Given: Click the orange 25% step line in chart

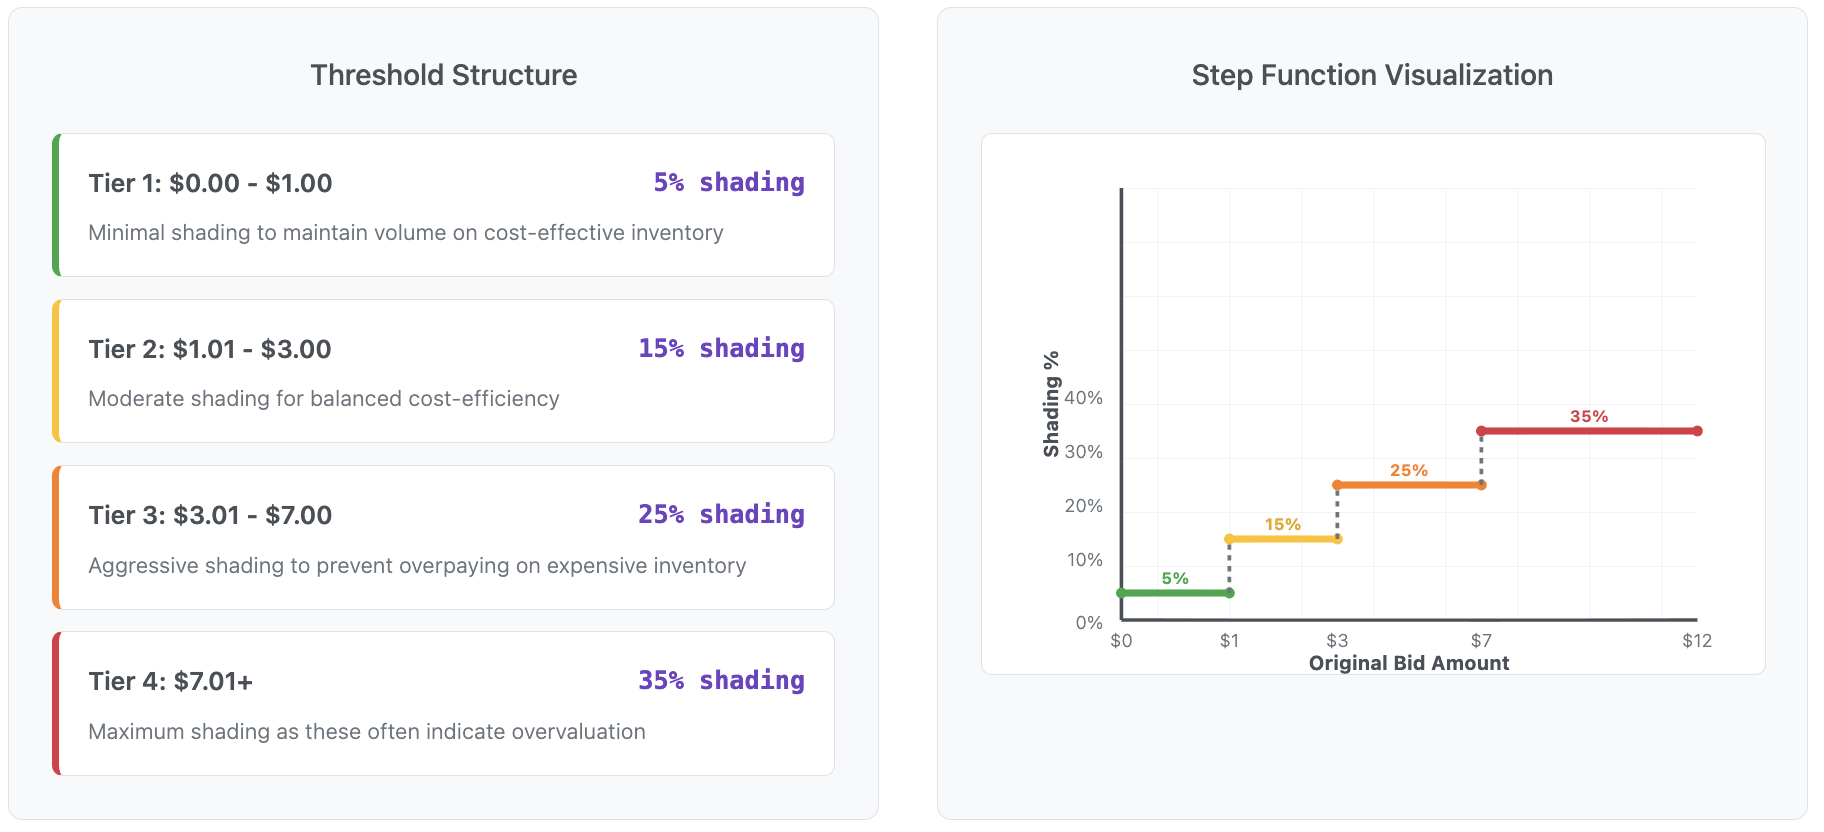Looking at the screenshot, I should coord(1409,485).
